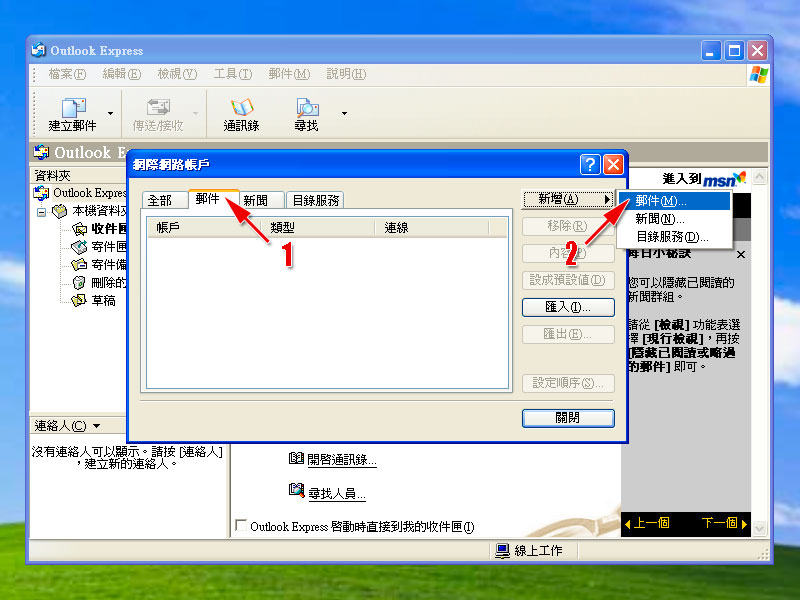Maximize the Outlook Express window
Screen dimensions: 800x600
(x=734, y=51)
